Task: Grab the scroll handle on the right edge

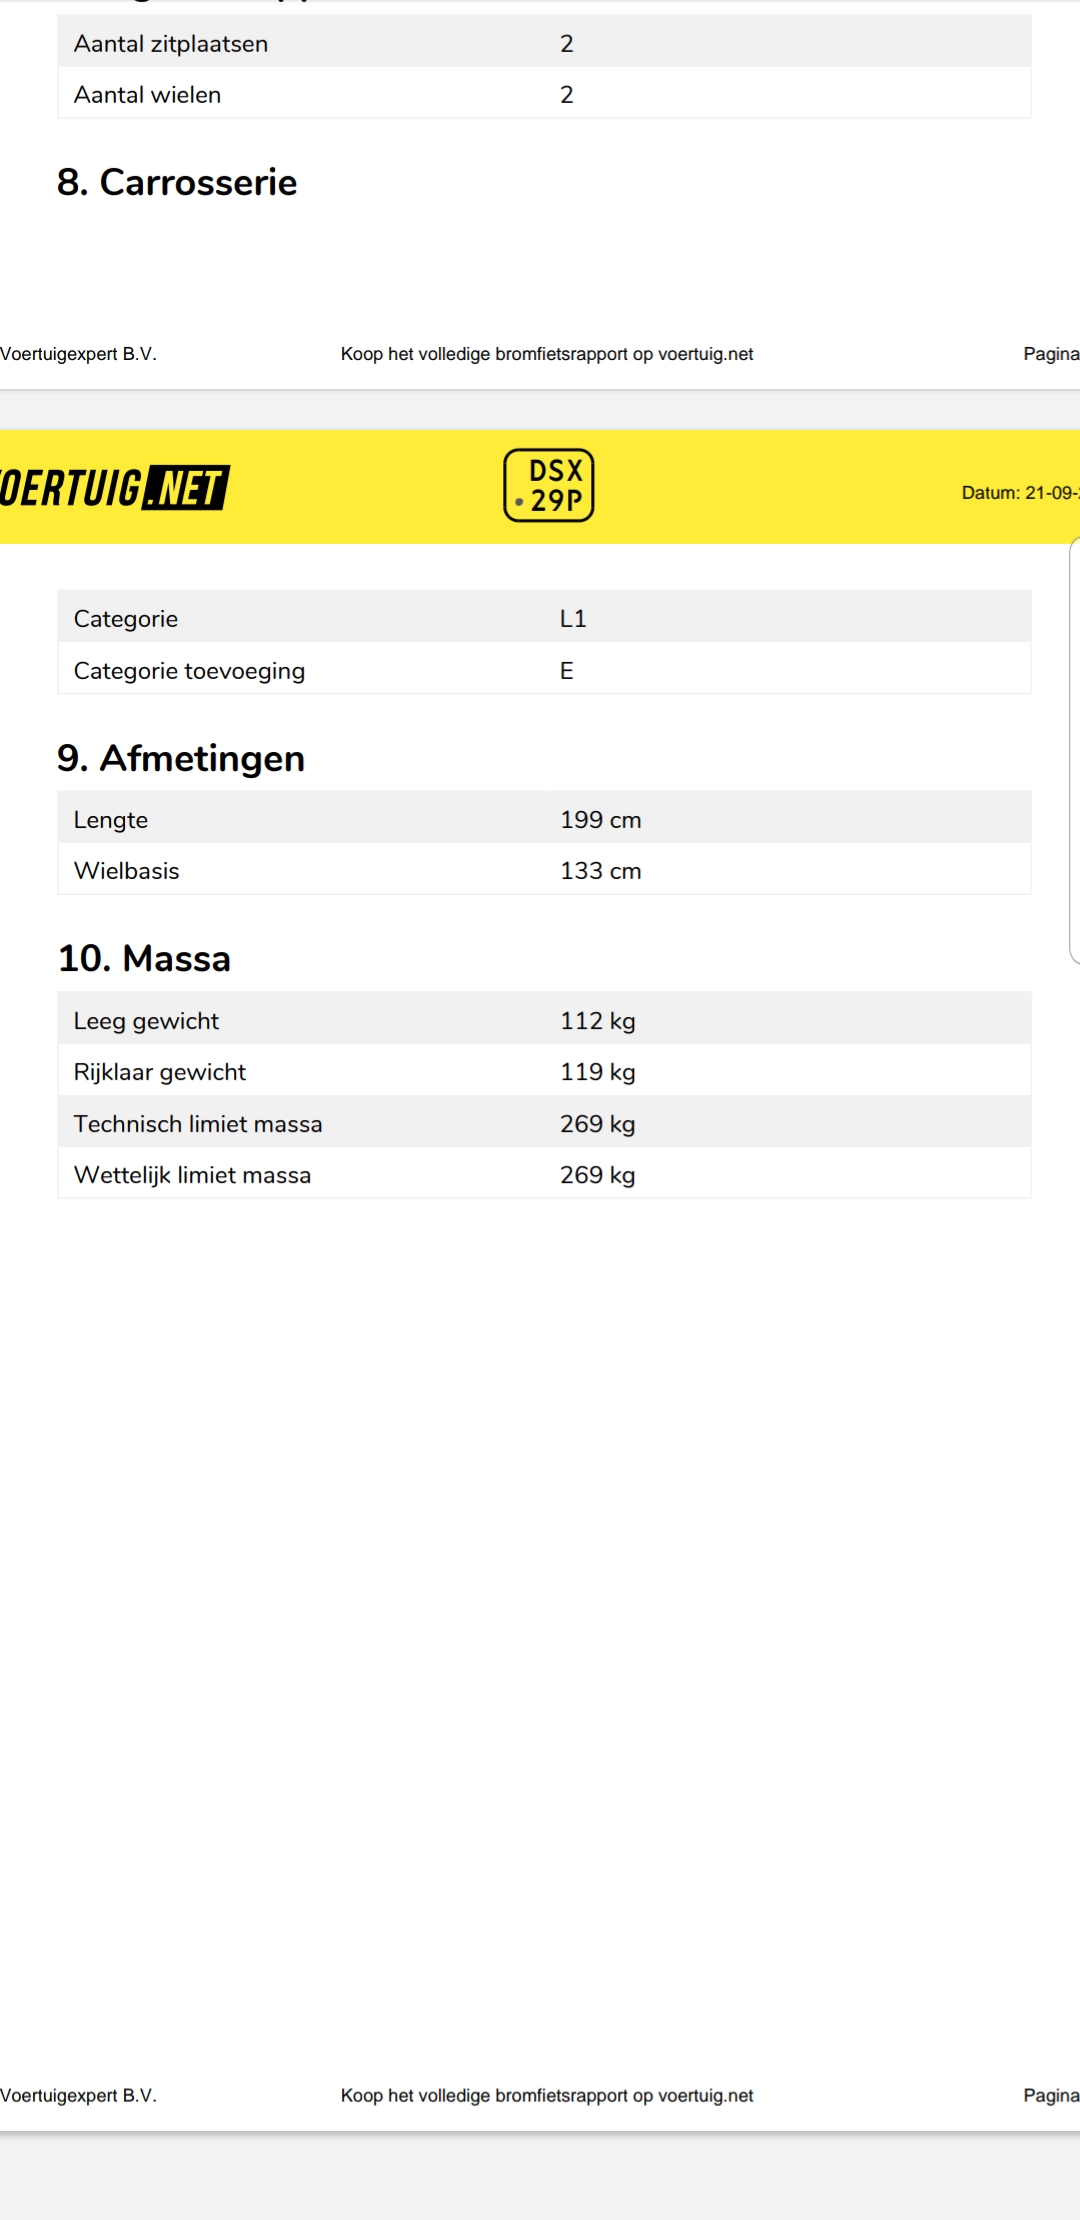Action: click(x=1075, y=750)
